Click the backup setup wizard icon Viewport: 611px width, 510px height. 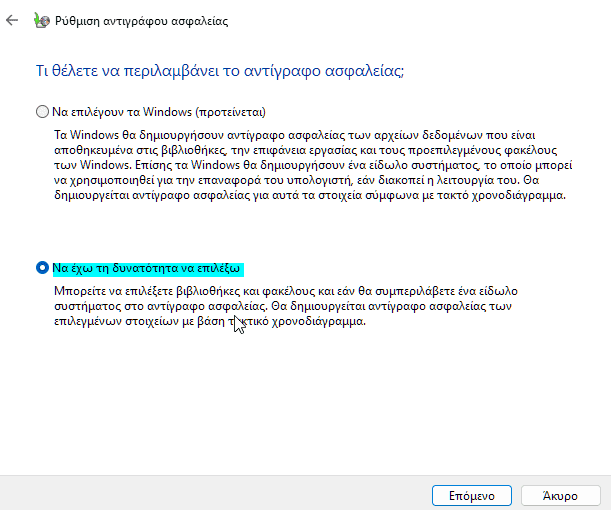click(42, 21)
